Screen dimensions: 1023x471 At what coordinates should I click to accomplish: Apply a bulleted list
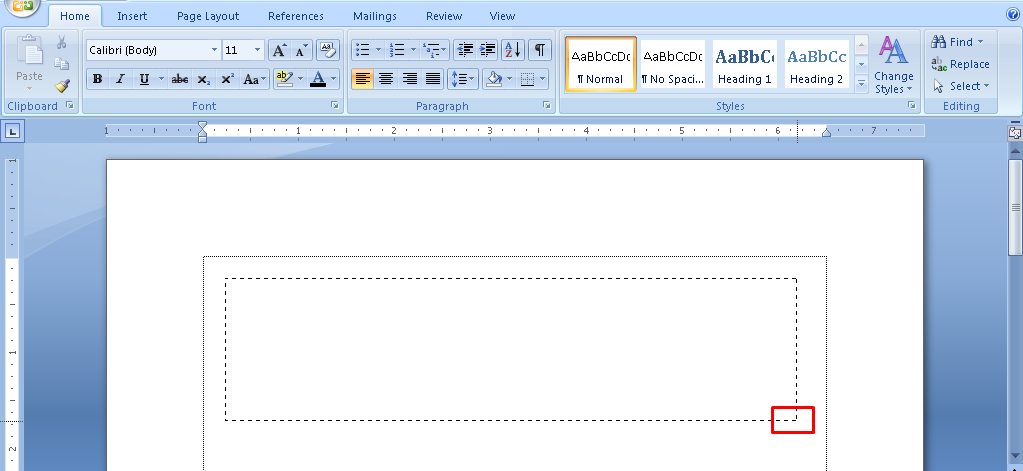363,50
